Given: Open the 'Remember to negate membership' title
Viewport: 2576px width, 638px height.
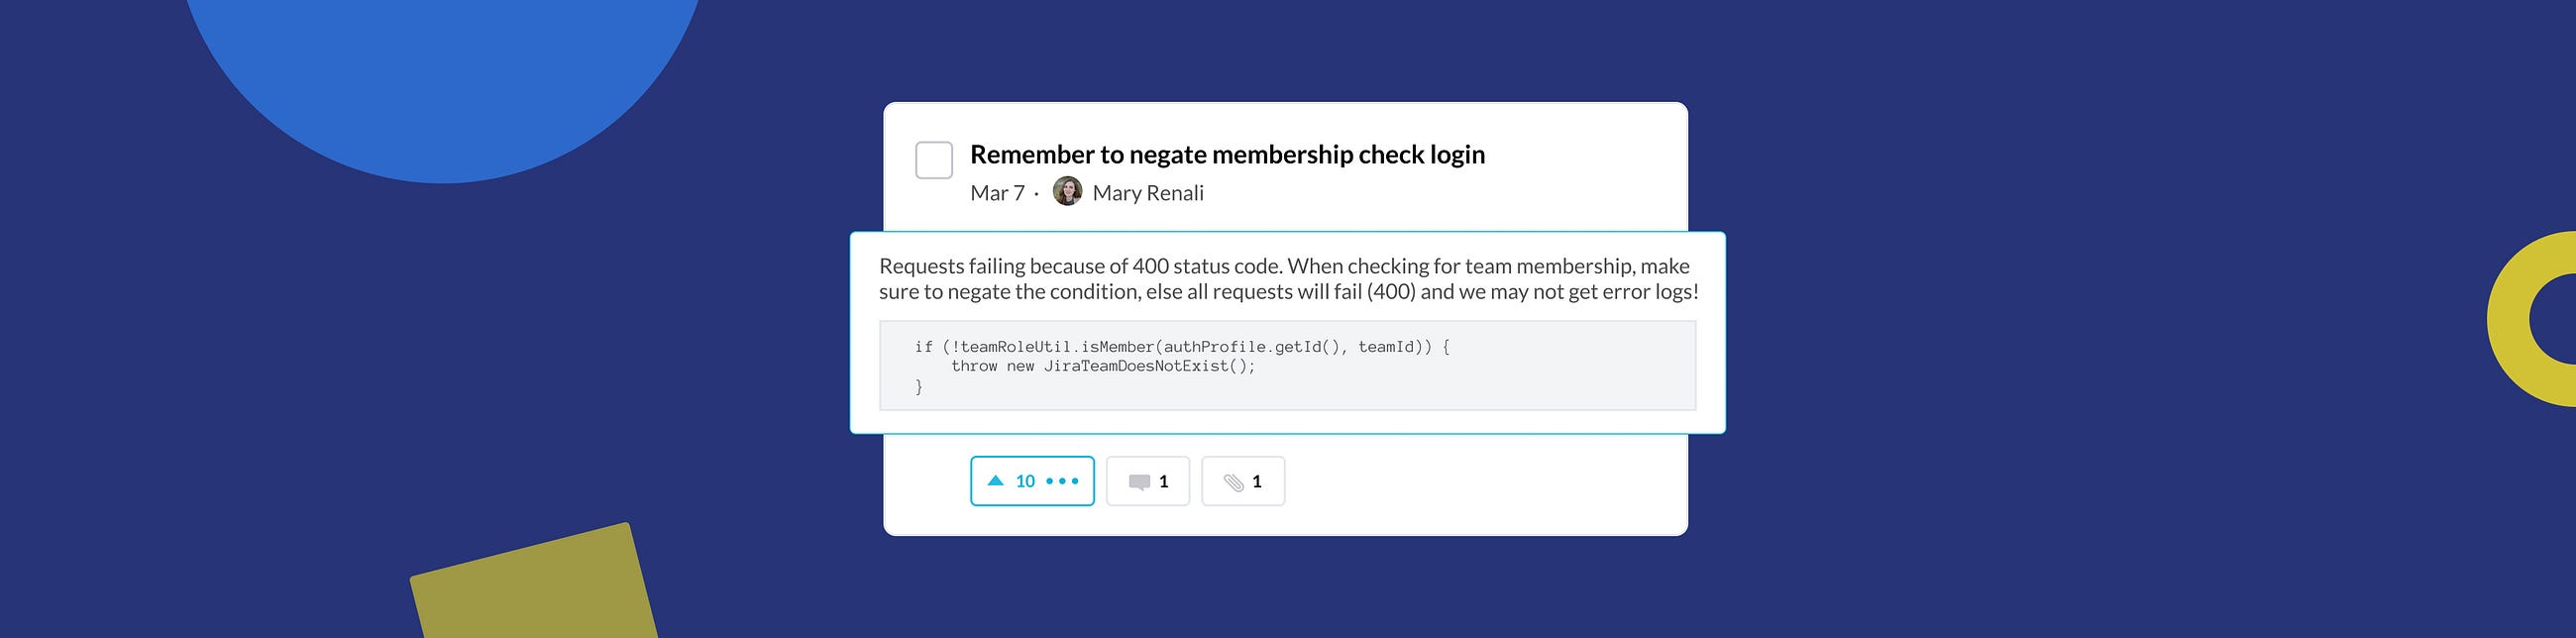Looking at the screenshot, I should (1227, 154).
